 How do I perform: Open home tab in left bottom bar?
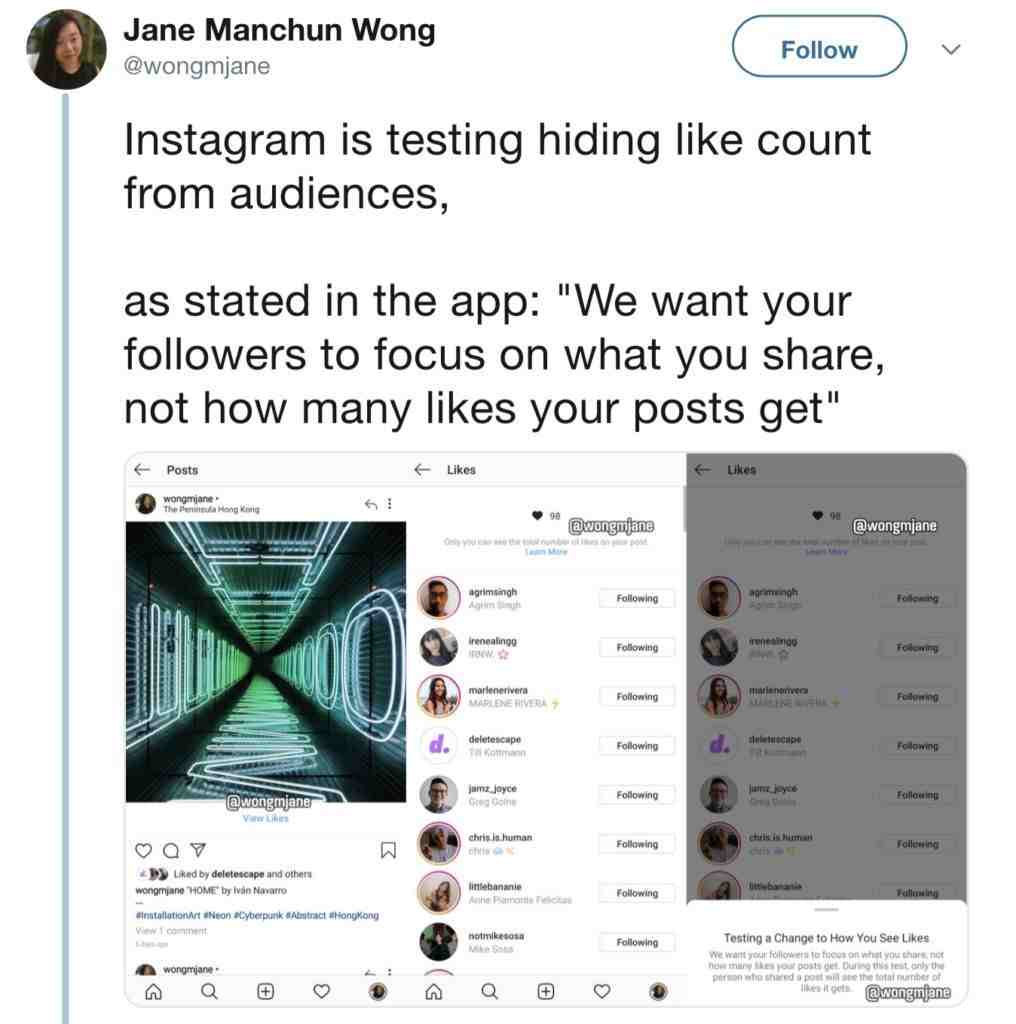[153, 992]
